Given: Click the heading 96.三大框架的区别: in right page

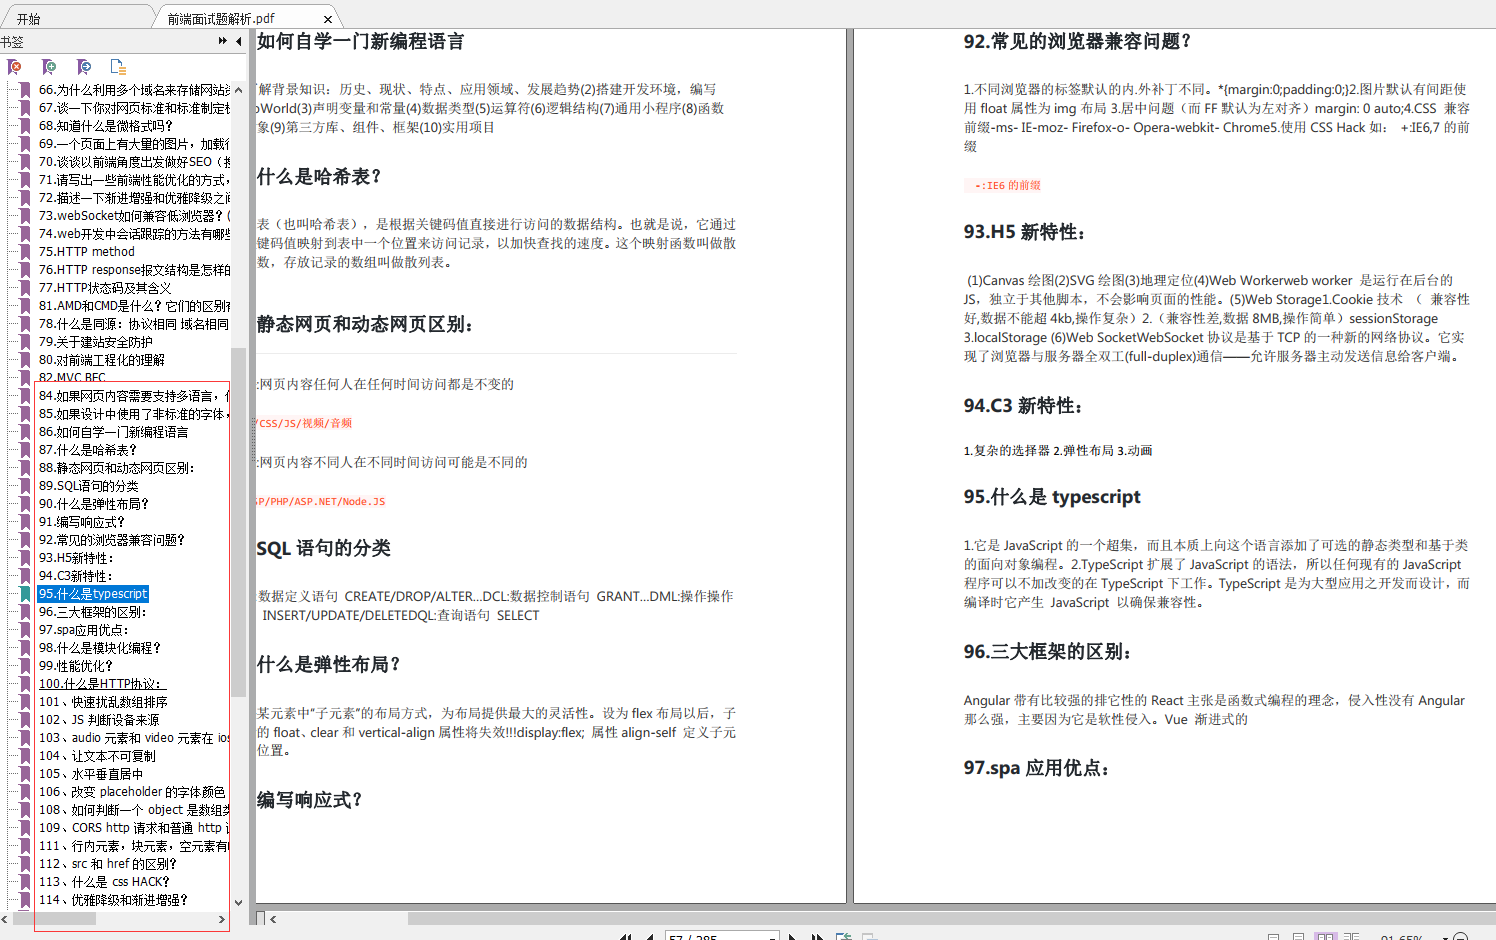Looking at the screenshot, I should [x=1047, y=652].
